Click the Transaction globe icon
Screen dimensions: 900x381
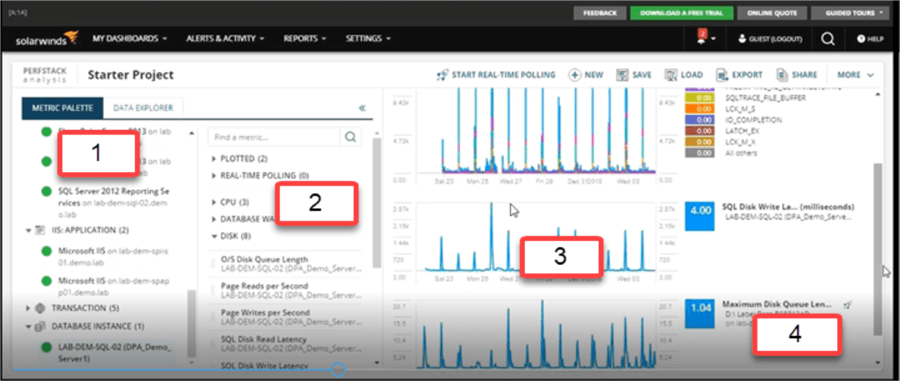click(x=40, y=308)
